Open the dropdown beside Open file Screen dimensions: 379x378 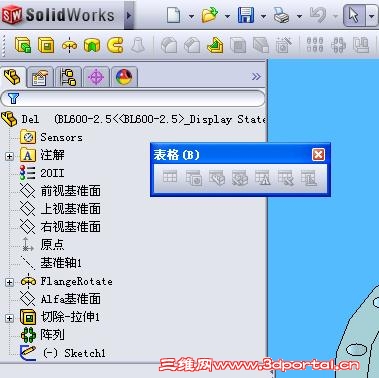227,16
